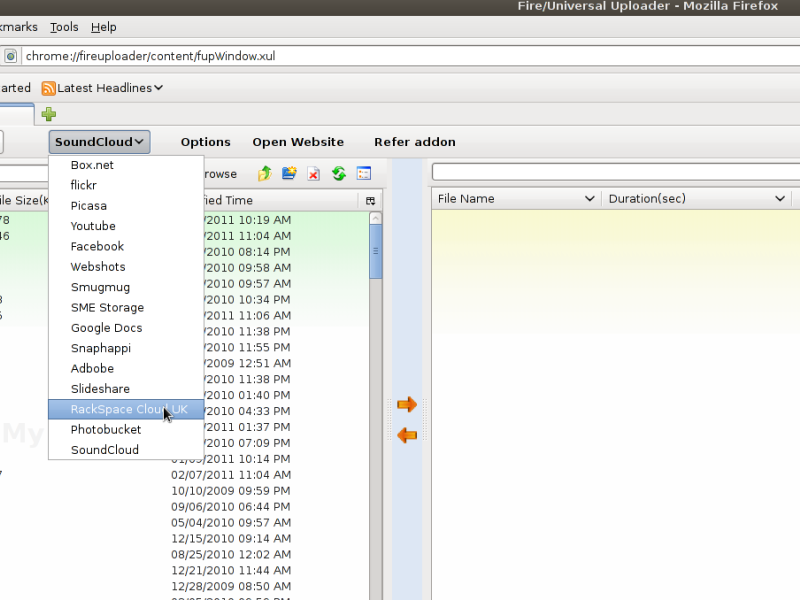Select Photobucket from the service list
The width and height of the screenshot is (800, 600).
point(126,430)
